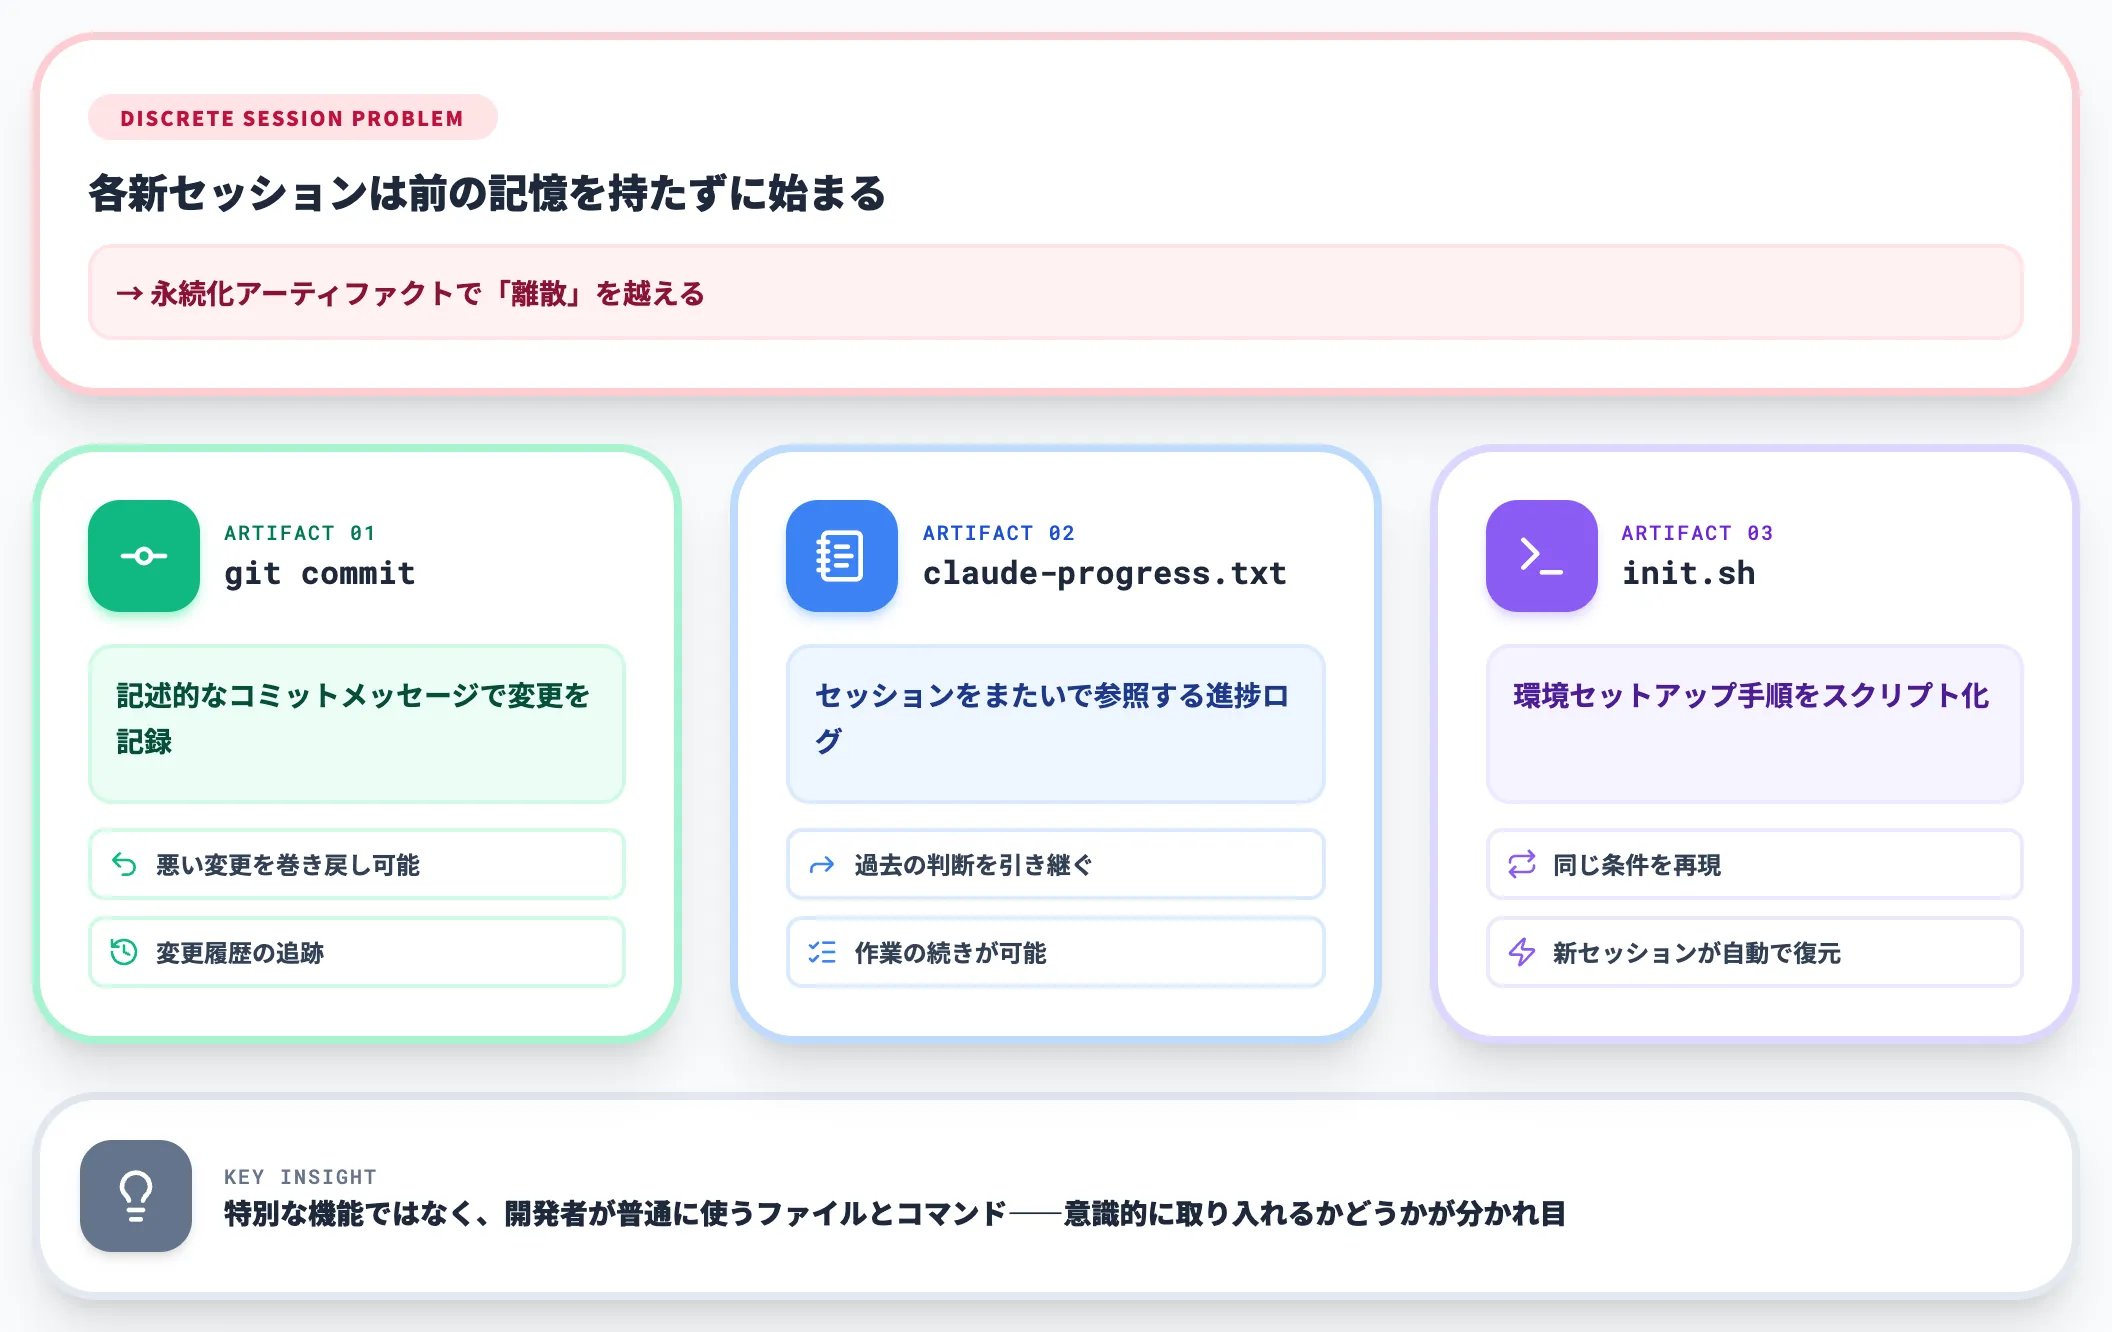Click the lightning bolt icon beside 新セッションが自動で復元
2112x1332 pixels.
click(1522, 952)
